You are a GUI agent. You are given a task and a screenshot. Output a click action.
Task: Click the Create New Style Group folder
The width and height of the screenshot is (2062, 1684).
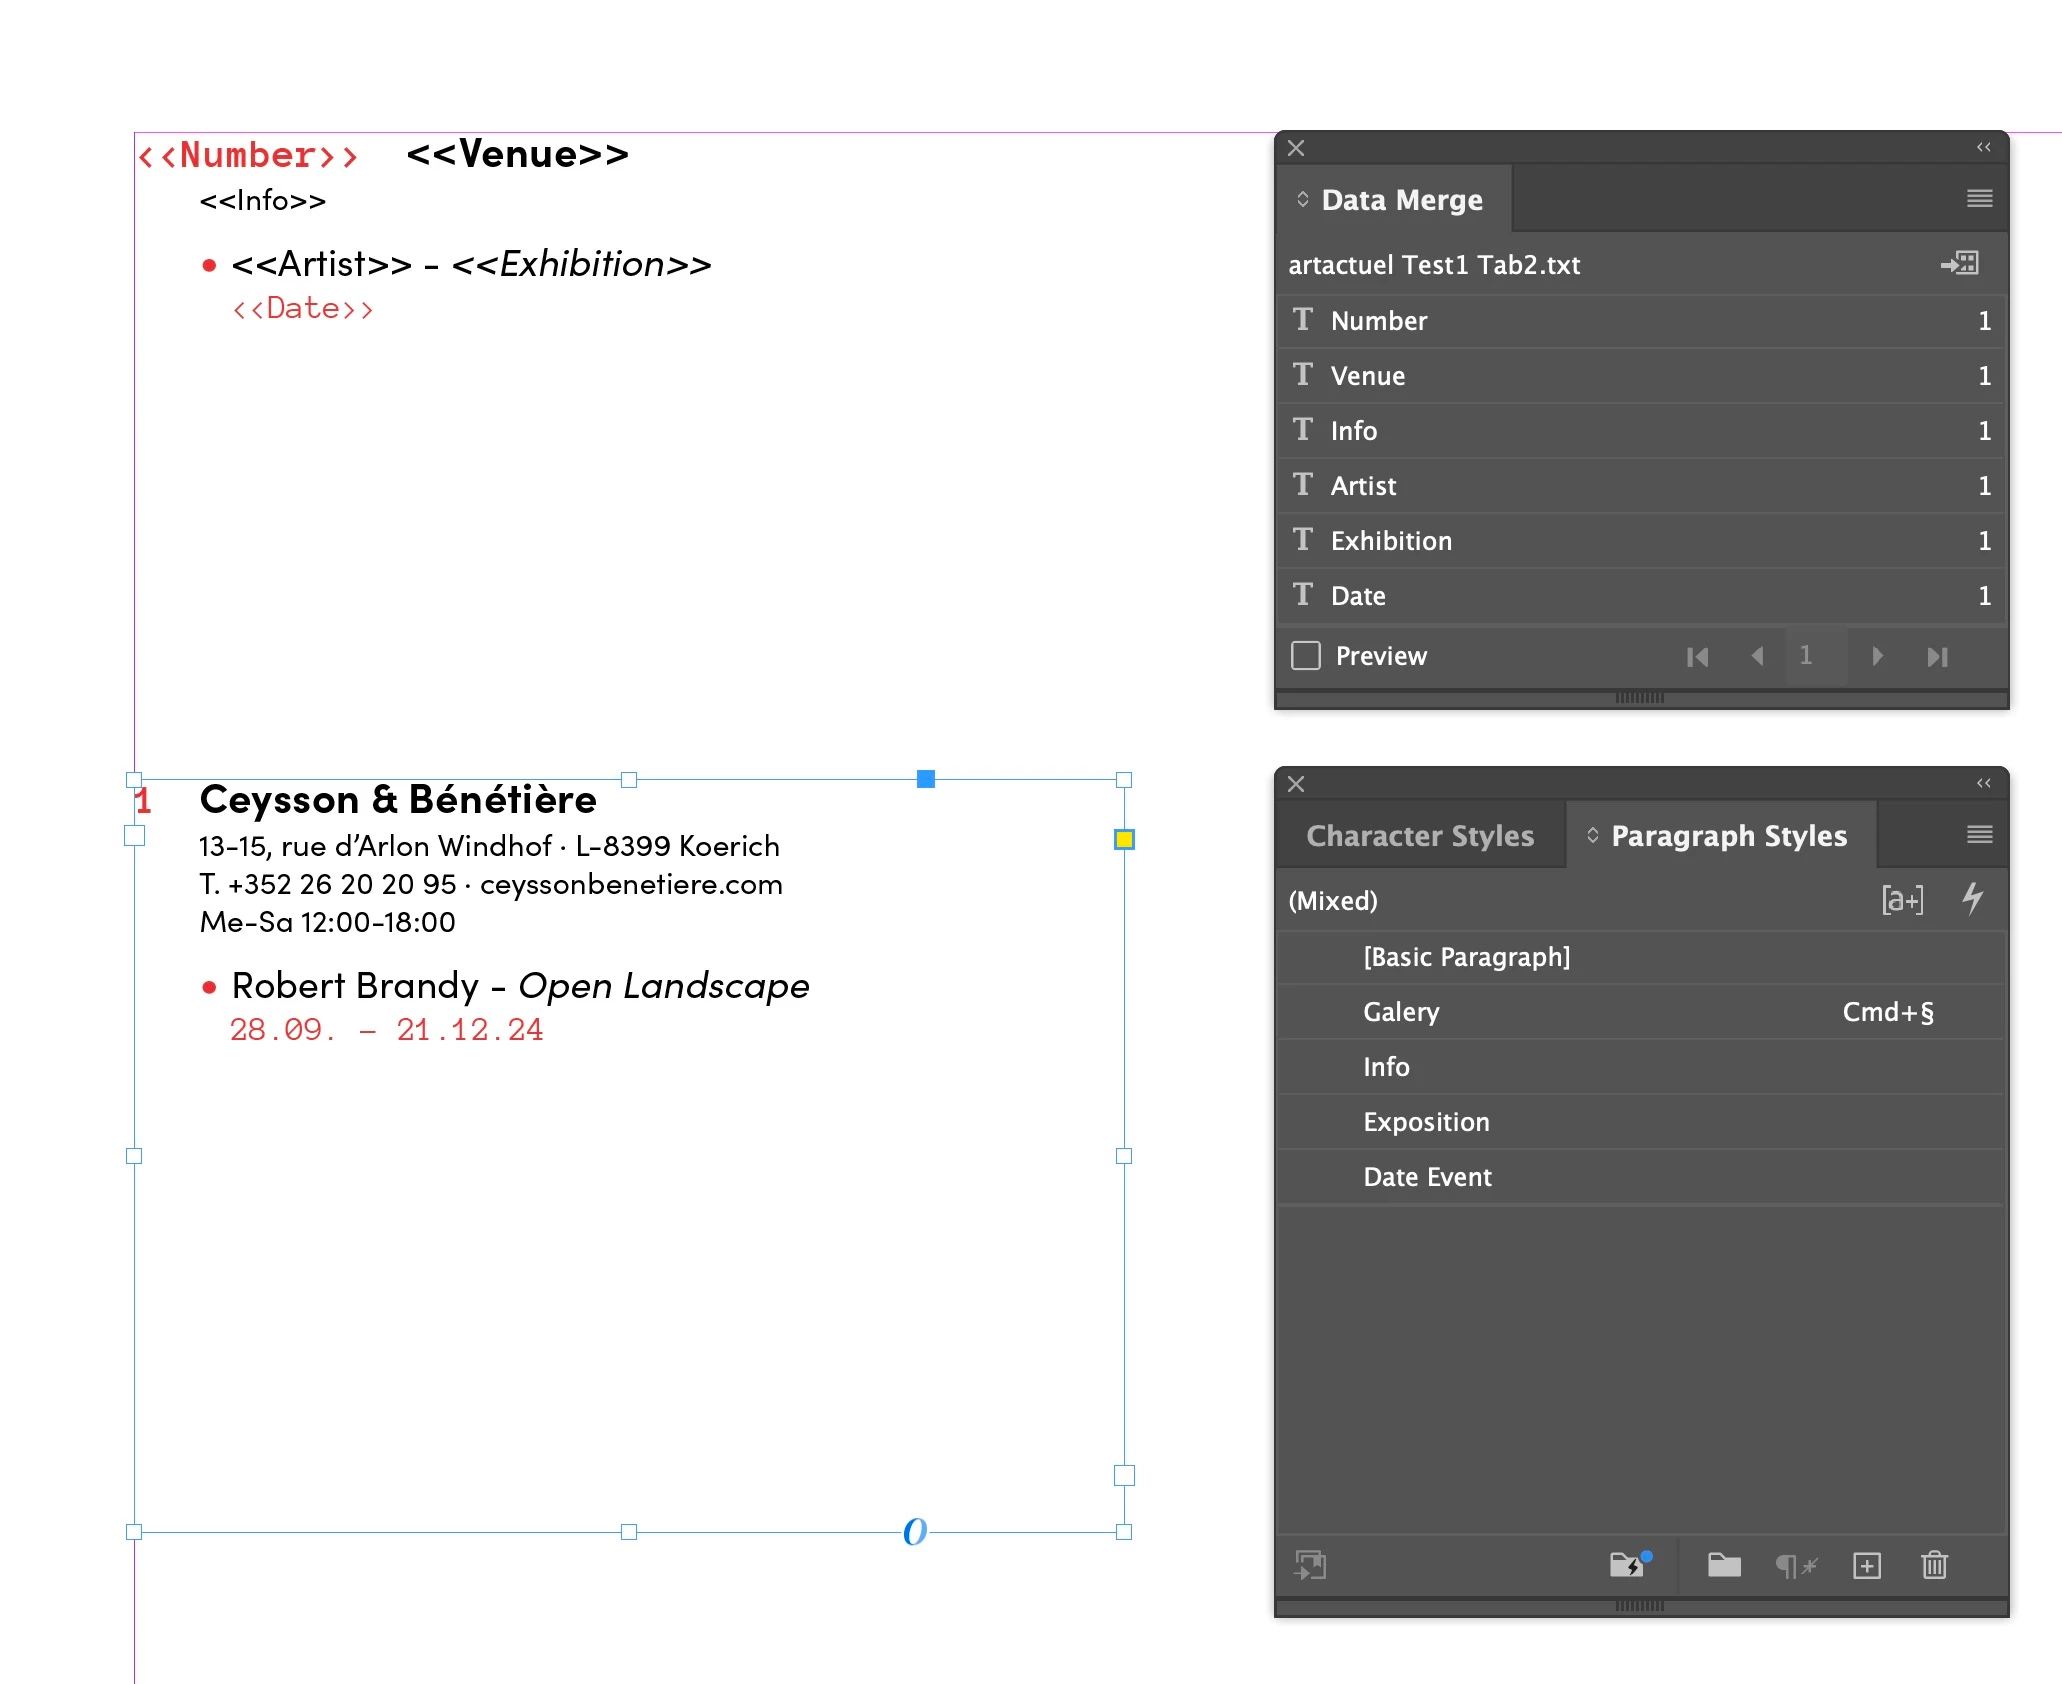point(1724,1565)
